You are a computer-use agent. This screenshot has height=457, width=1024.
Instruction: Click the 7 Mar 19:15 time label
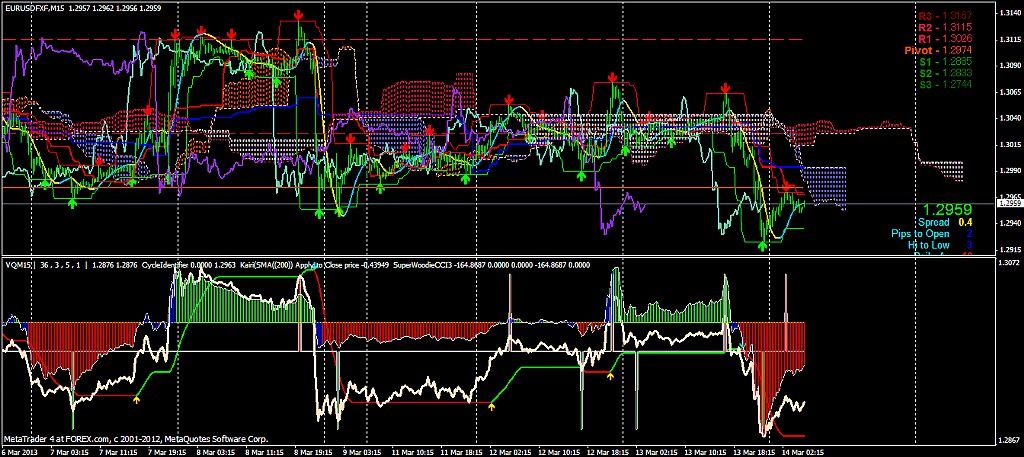coord(166,452)
